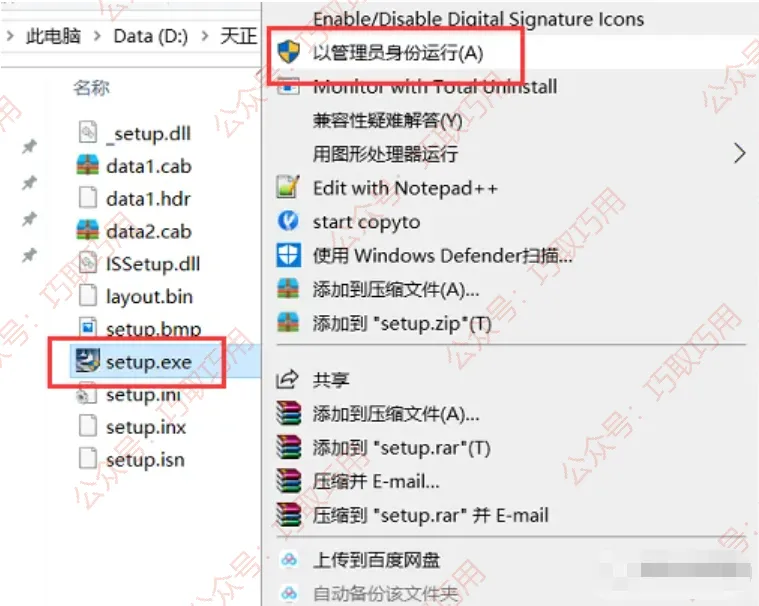Click the data1.cab archive icon

click(88, 165)
